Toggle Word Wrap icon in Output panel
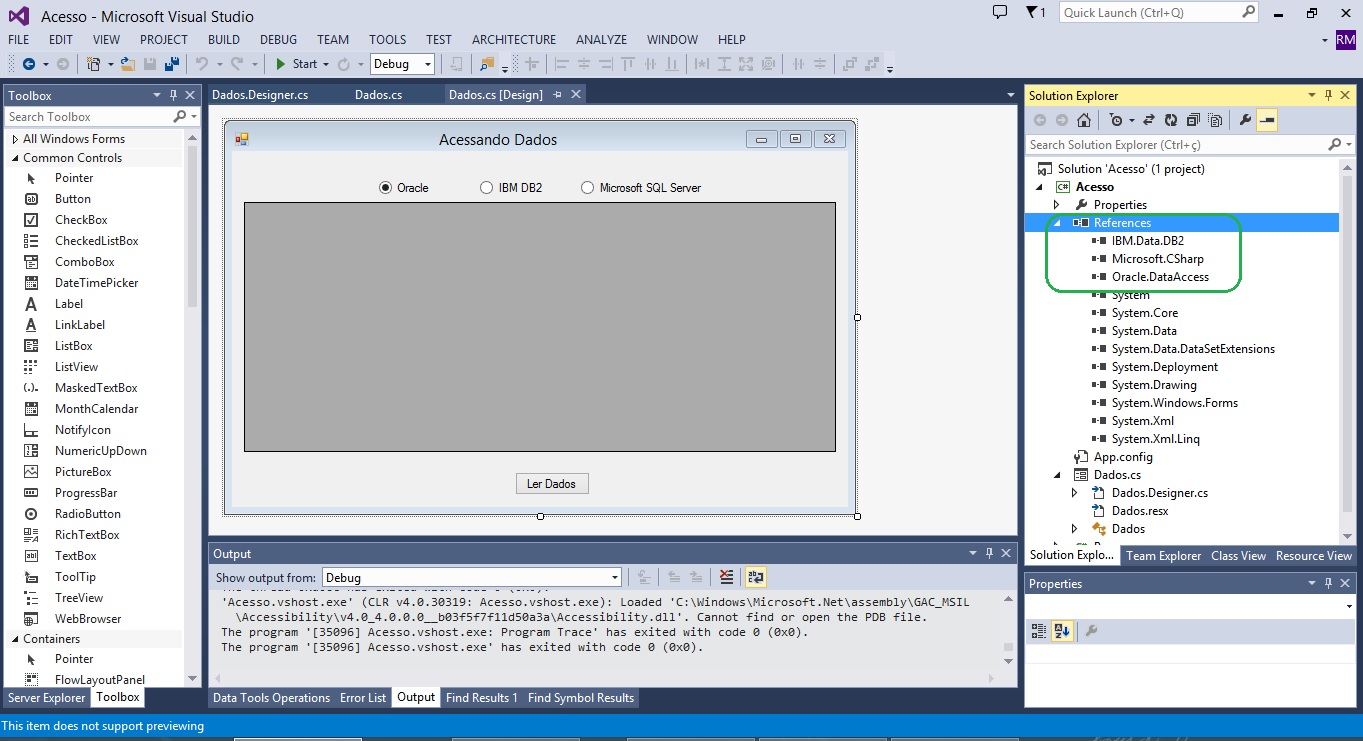 pos(755,577)
